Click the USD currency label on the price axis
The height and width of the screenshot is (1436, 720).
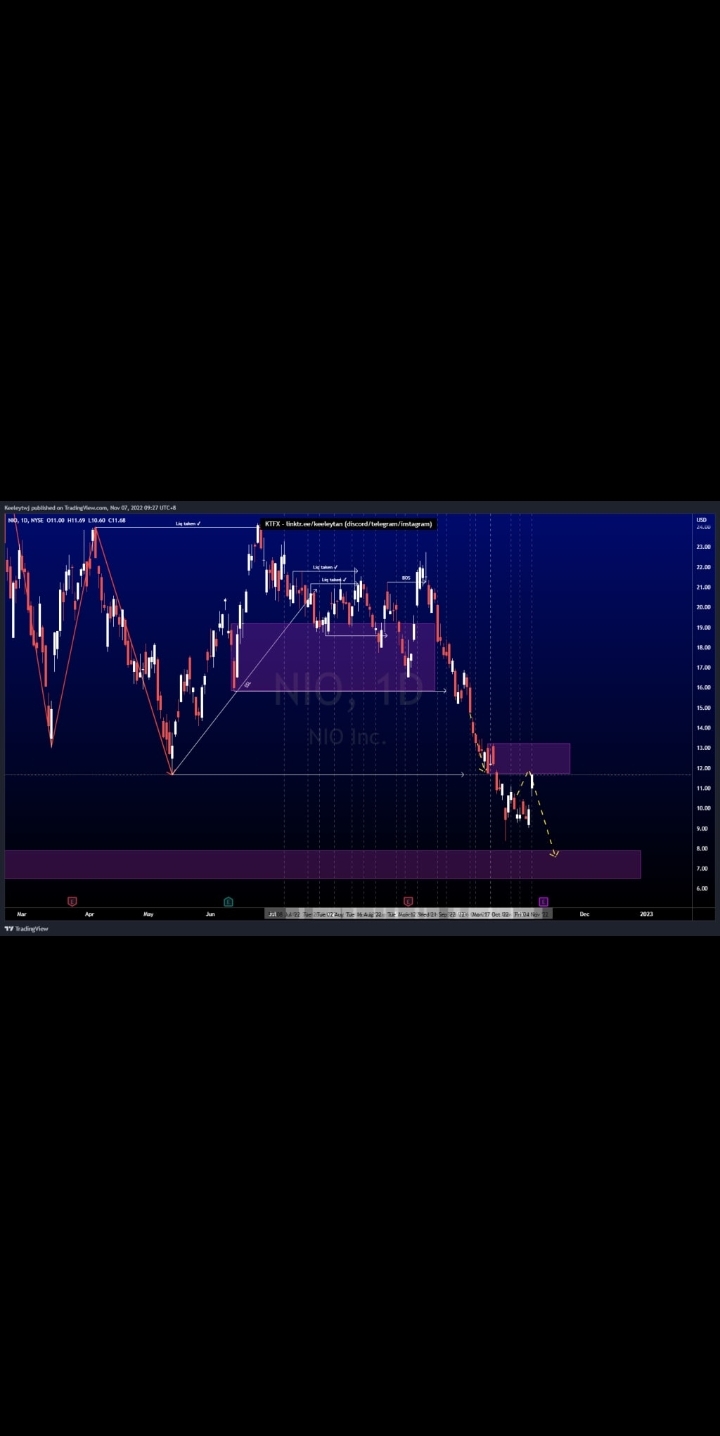click(702, 519)
